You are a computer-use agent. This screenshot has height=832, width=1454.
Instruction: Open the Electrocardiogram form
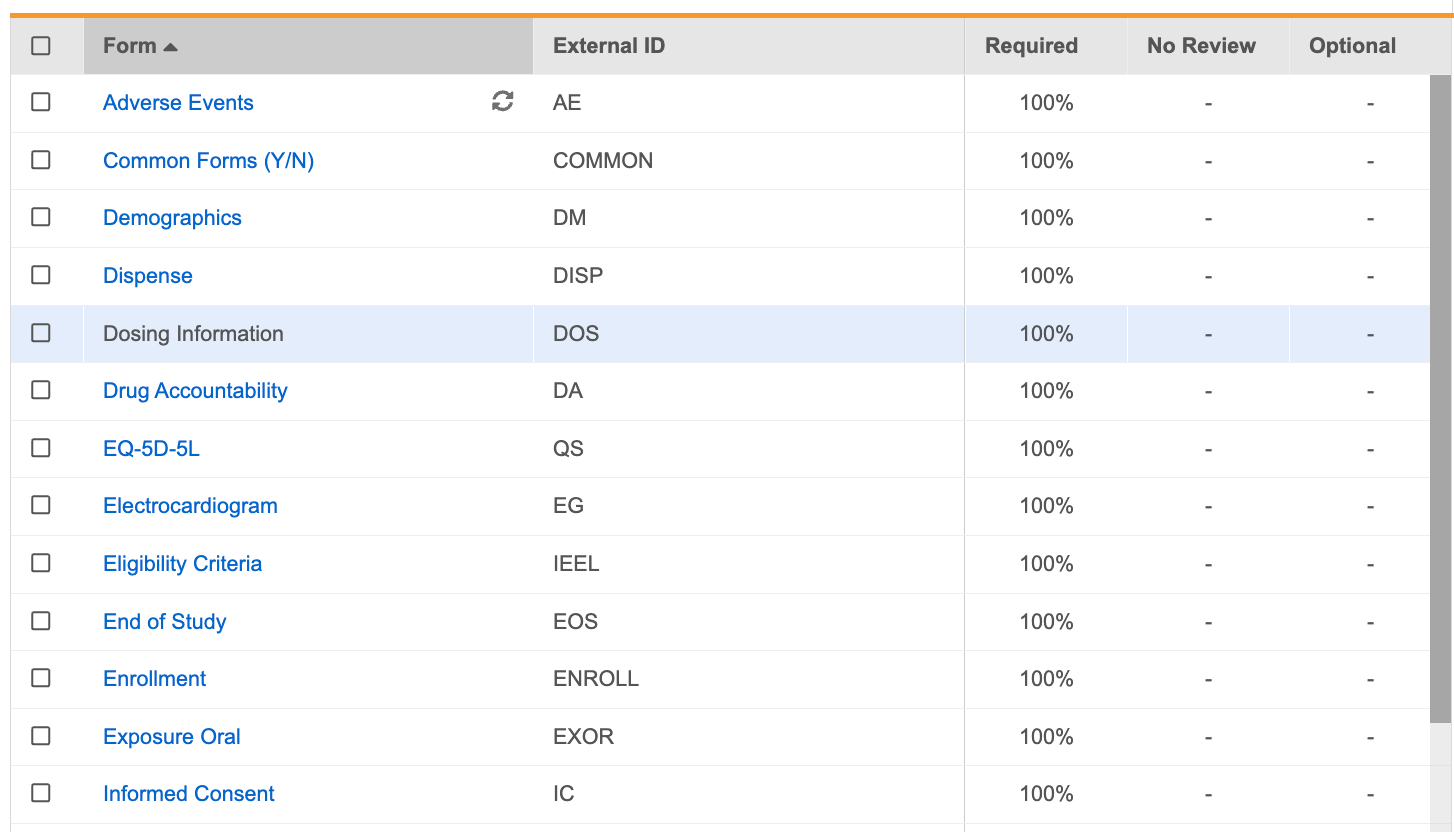[x=190, y=506]
